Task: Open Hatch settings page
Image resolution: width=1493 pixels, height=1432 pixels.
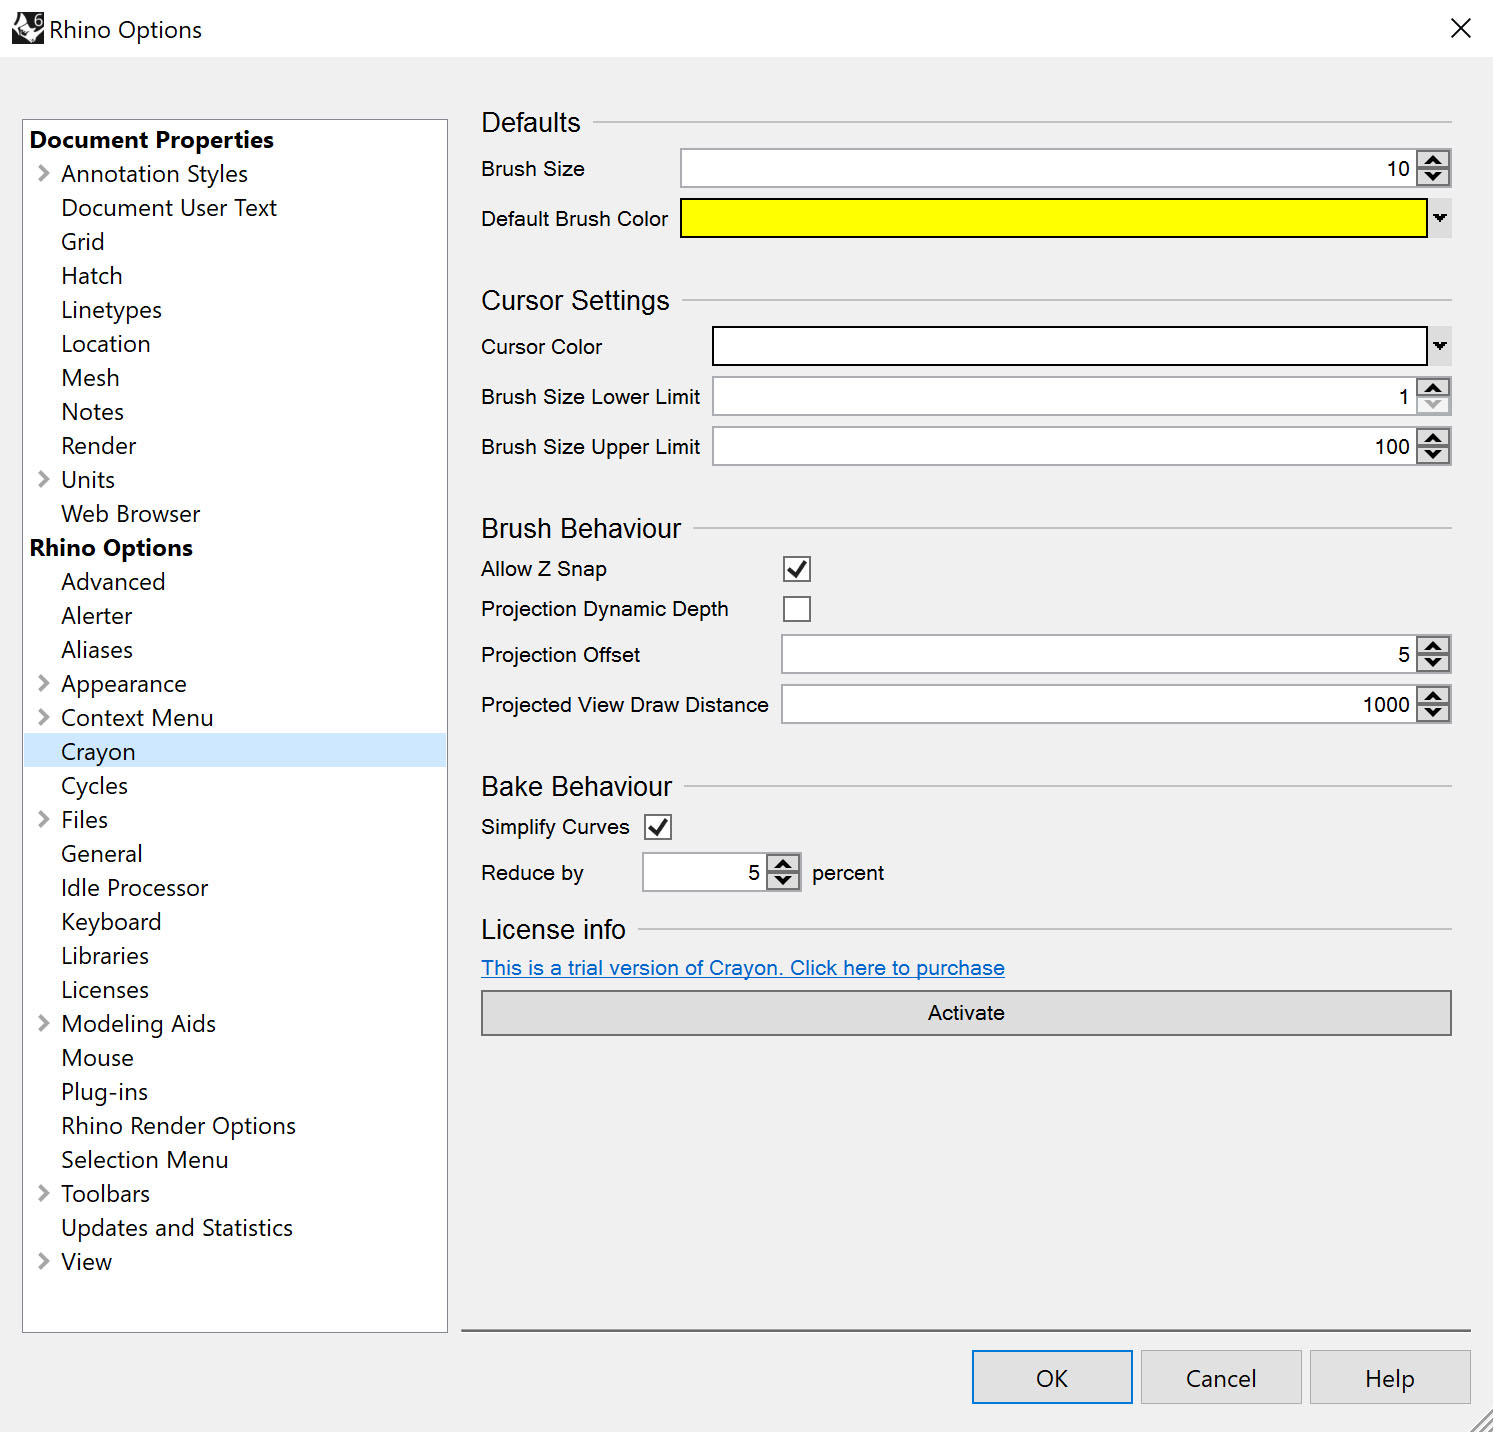Action: 92,276
